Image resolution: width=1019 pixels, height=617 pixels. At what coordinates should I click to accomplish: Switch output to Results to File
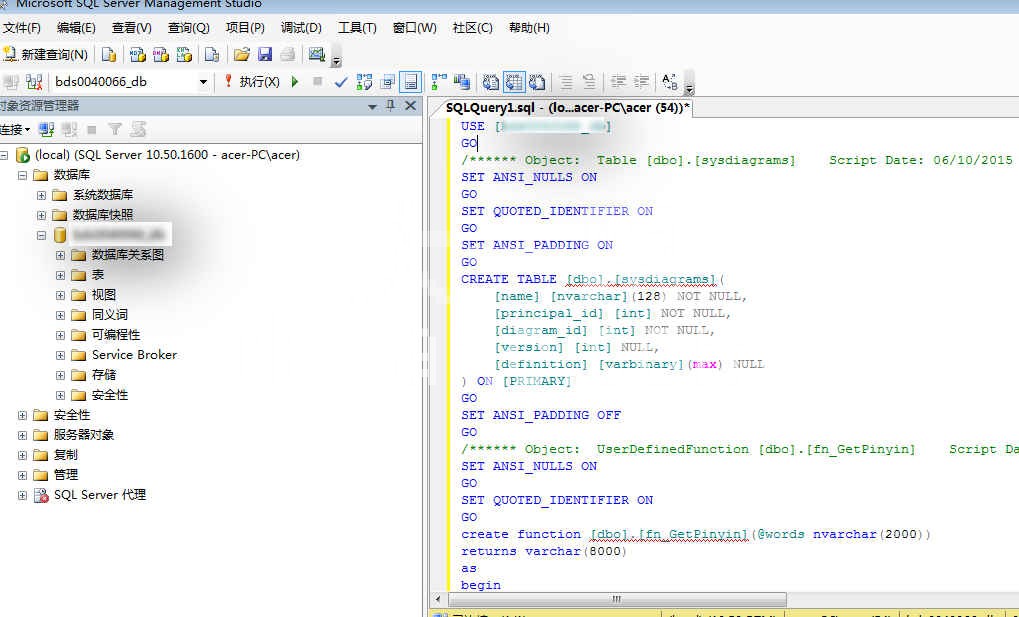coord(537,82)
